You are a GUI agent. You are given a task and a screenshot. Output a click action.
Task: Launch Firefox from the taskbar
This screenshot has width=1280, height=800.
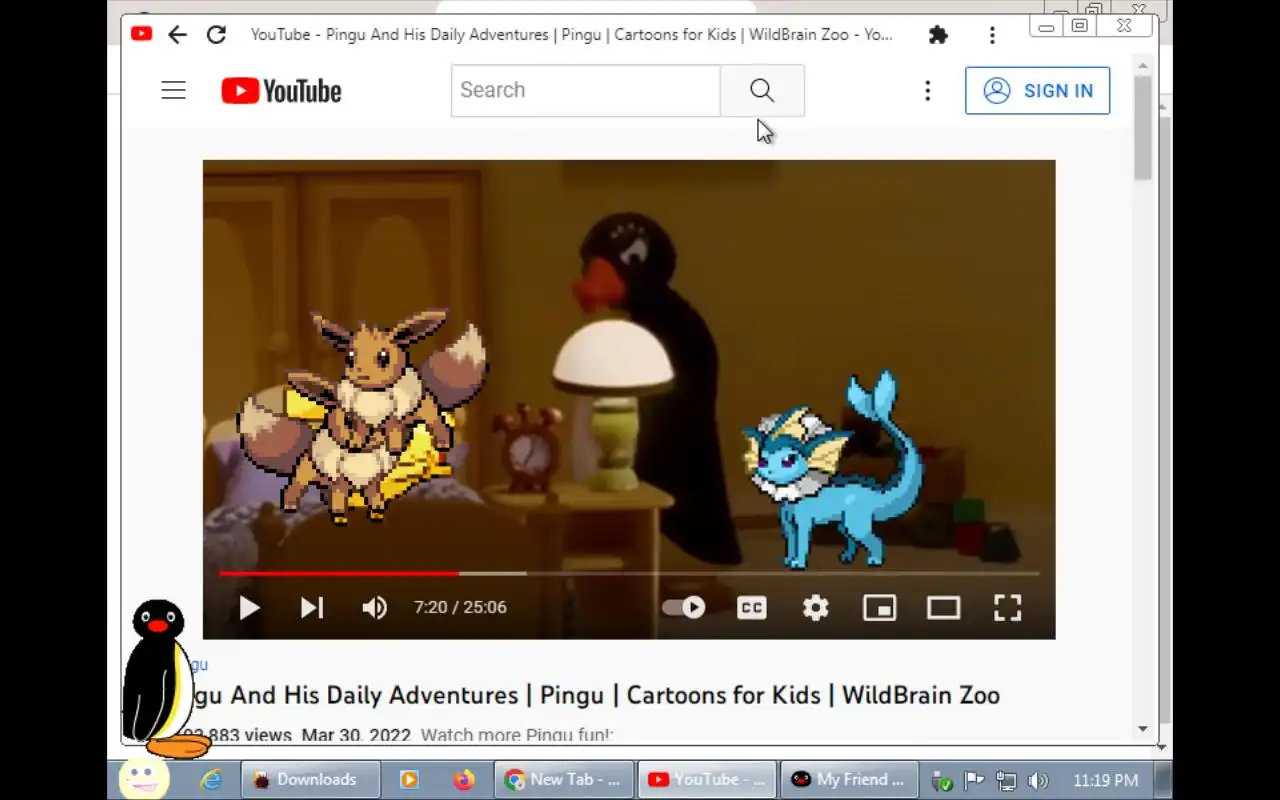[x=463, y=780]
